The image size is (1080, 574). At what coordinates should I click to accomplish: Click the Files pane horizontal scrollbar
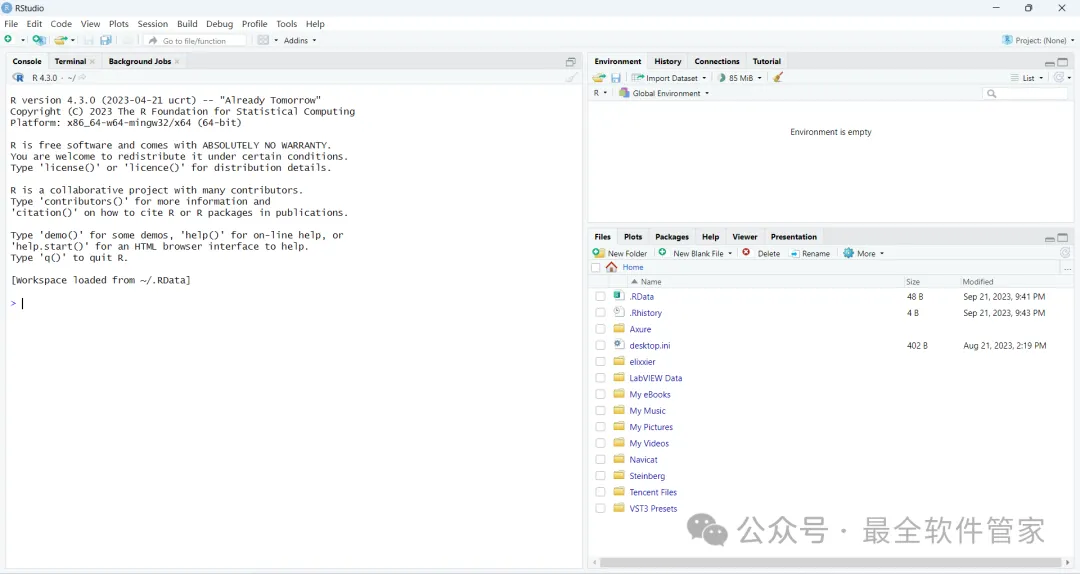tap(831, 562)
